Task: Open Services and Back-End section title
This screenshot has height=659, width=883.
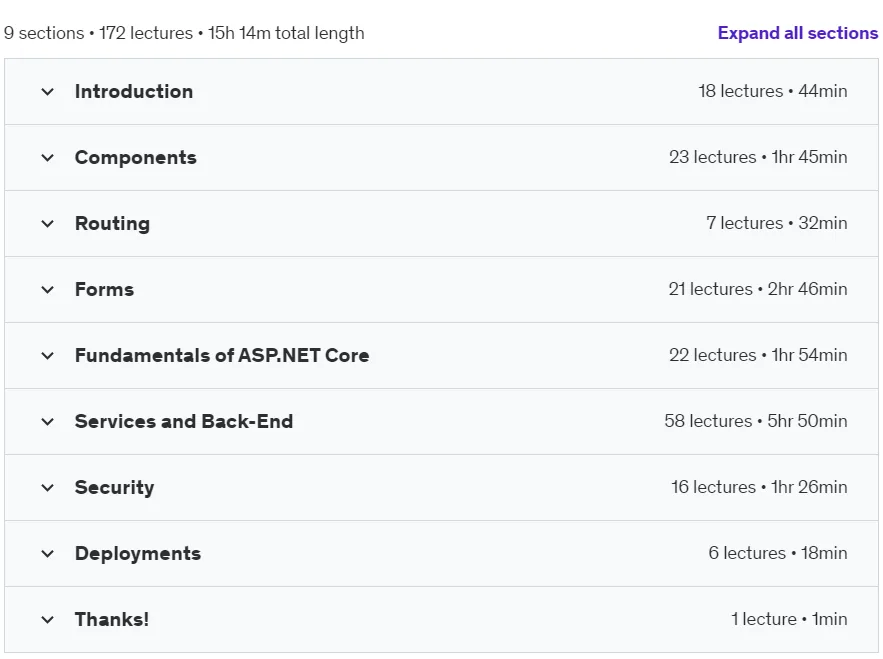Action: pos(184,421)
